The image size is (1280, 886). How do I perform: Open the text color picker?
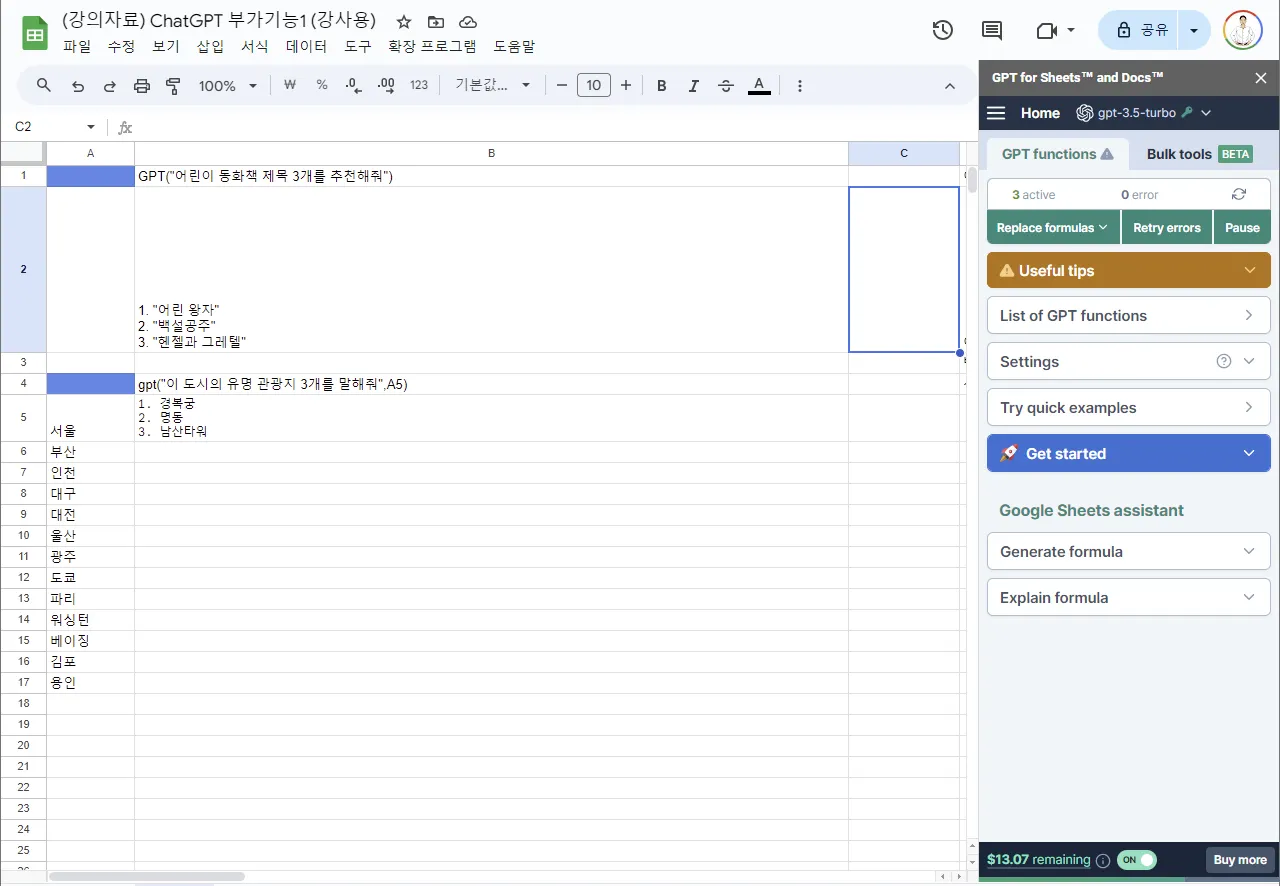pyautogui.click(x=759, y=86)
